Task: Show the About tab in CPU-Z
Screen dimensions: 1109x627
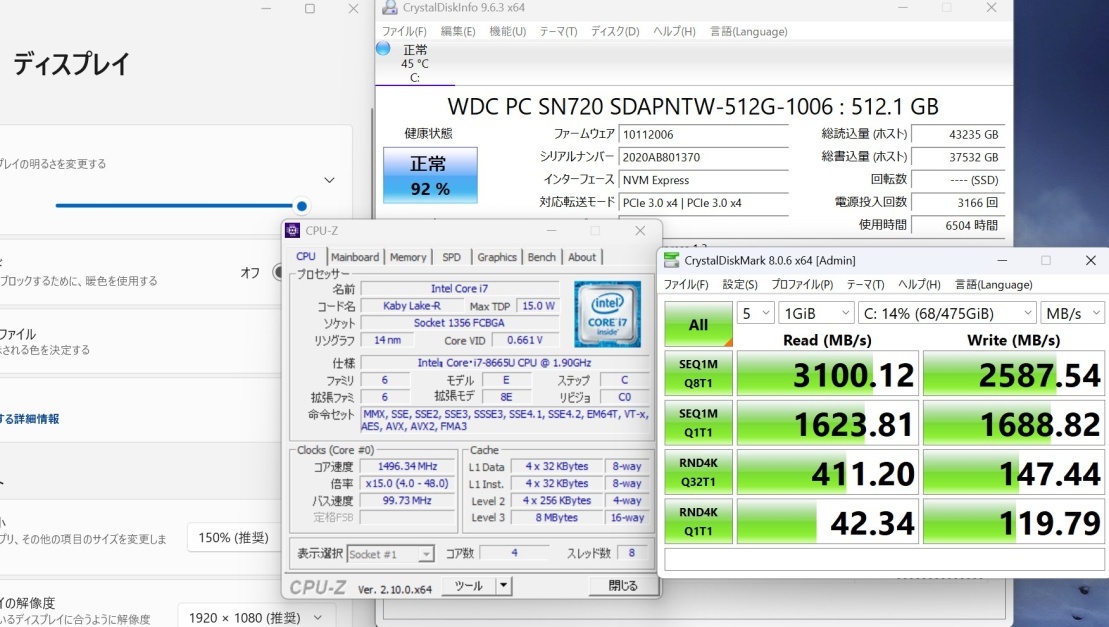Action: coord(582,257)
